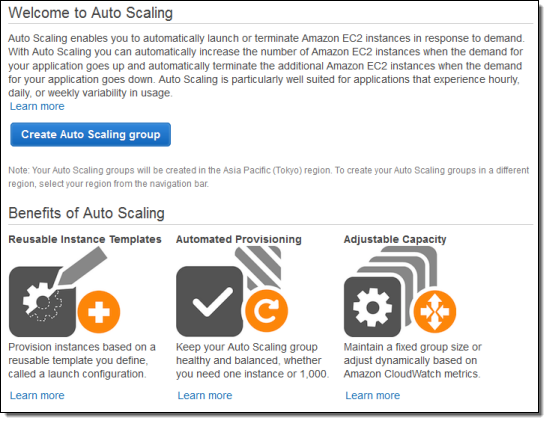Viewport: 550px width, 424px height.
Task: Open Learn more under Reusable Instance Templates
Action: coord(37,395)
